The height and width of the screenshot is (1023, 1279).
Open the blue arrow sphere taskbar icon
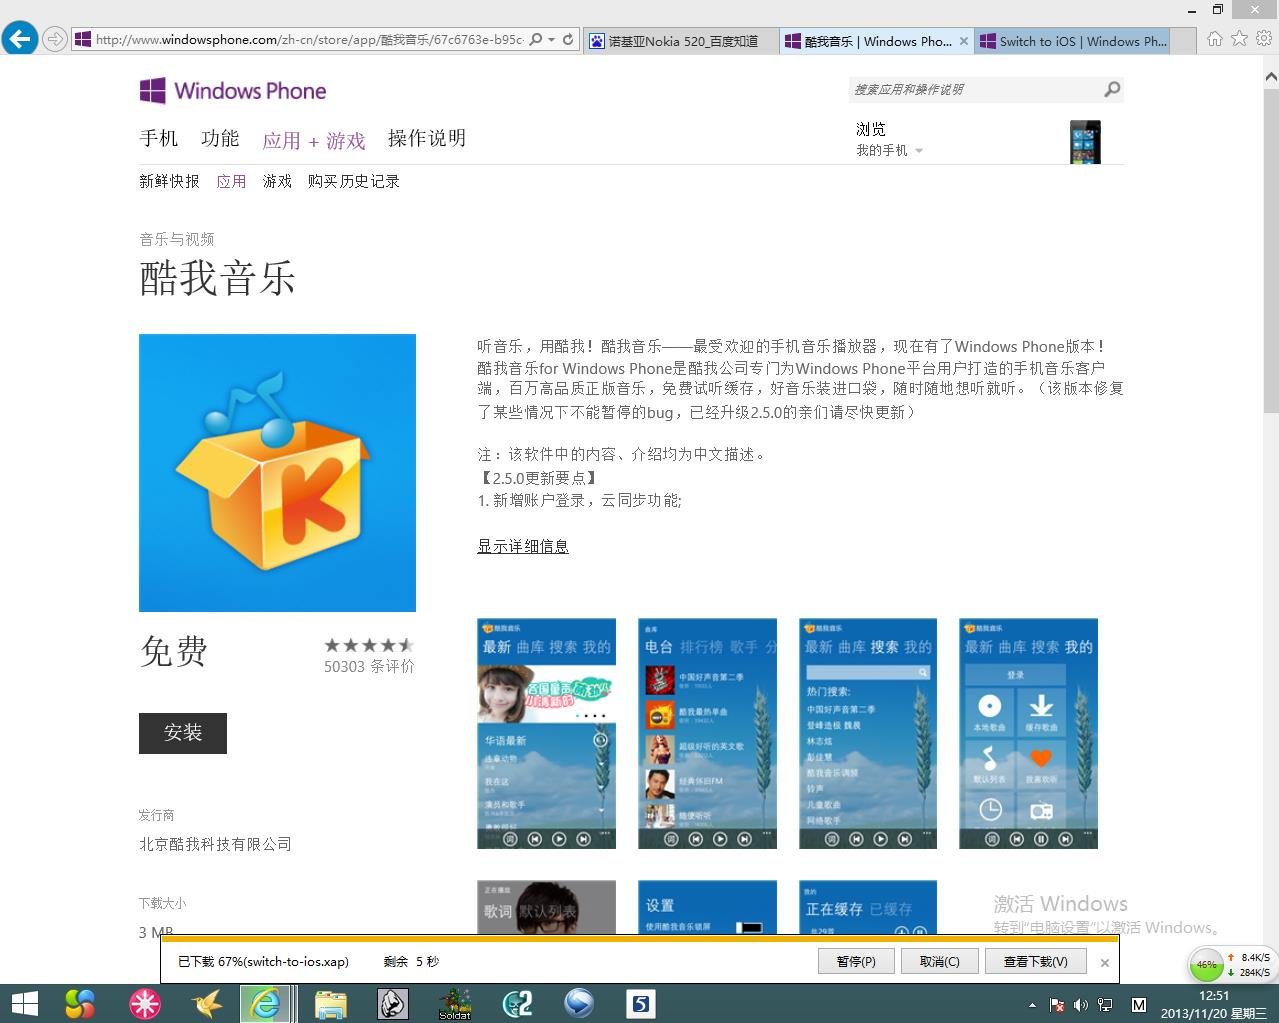click(579, 1004)
